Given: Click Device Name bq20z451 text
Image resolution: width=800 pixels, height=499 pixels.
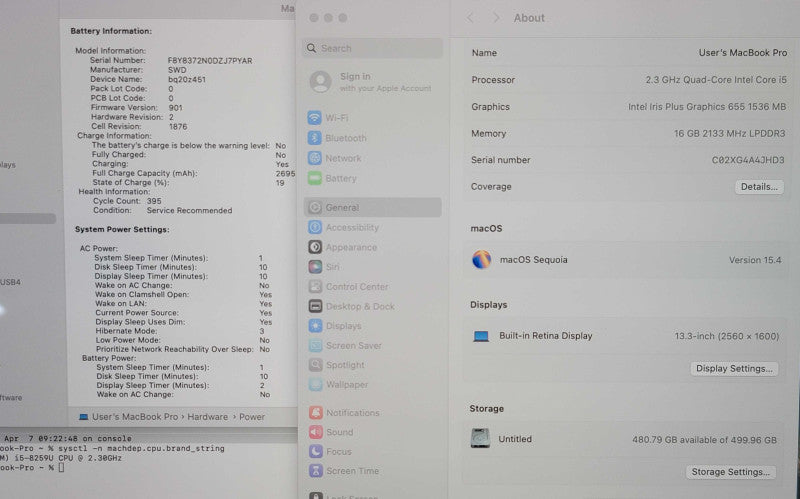Looking at the screenshot, I should click(148, 79).
